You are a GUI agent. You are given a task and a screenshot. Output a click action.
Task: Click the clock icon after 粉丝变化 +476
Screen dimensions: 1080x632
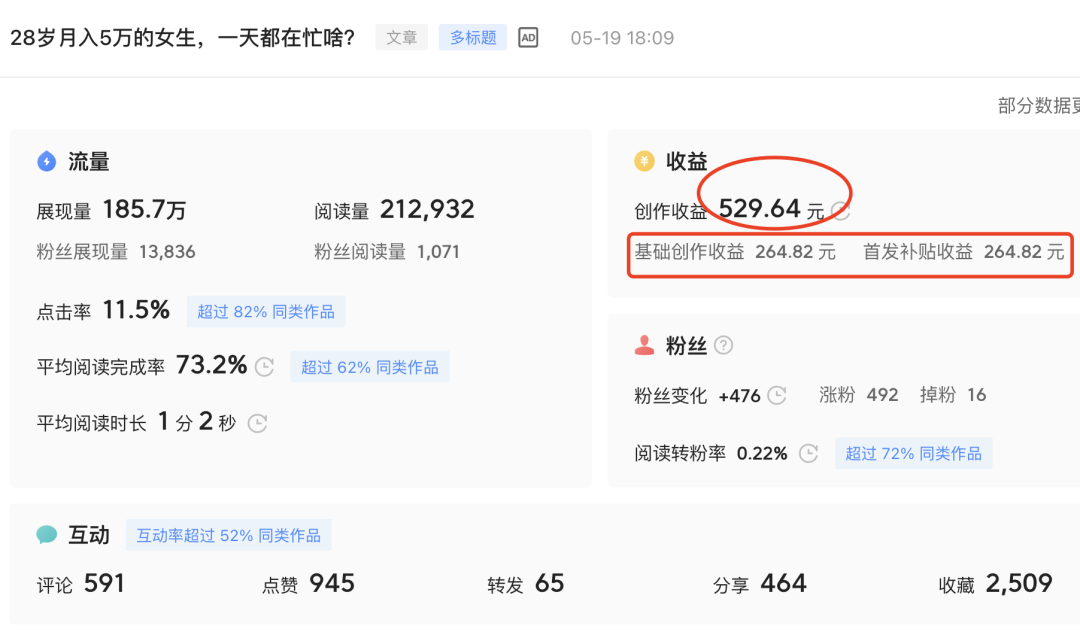(x=777, y=395)
